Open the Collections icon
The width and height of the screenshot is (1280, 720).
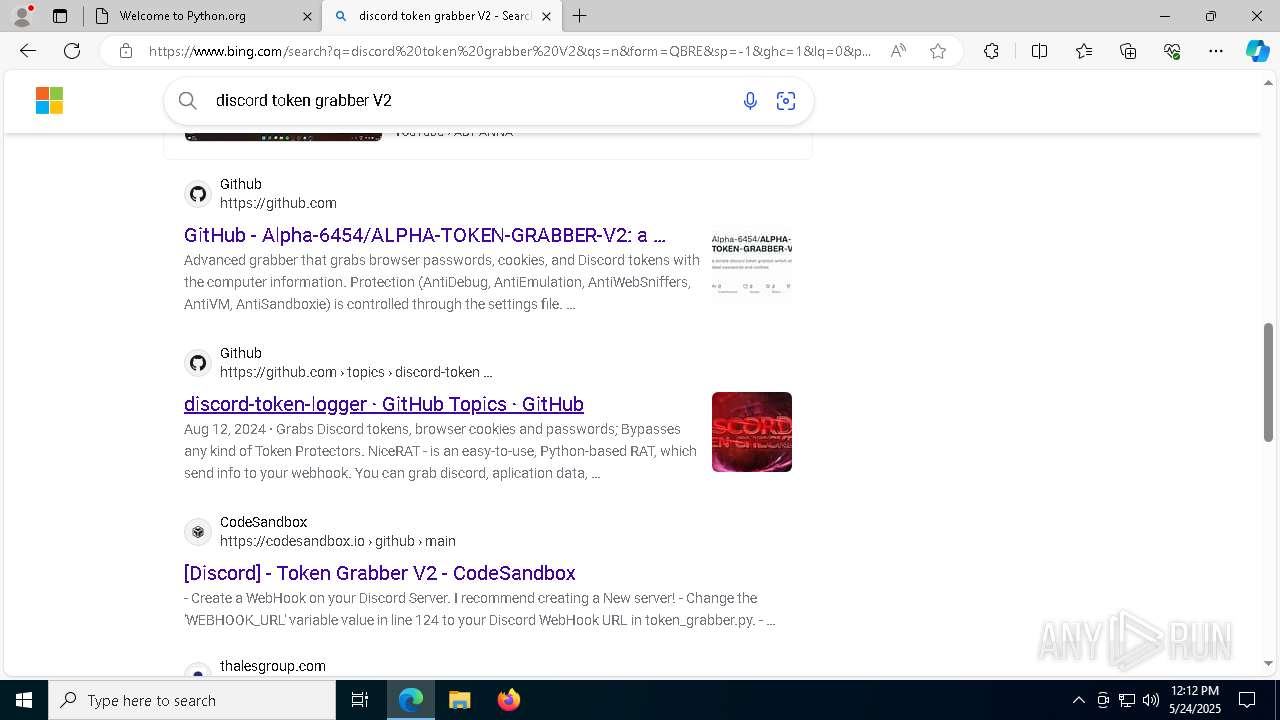tap(1128, 51)
